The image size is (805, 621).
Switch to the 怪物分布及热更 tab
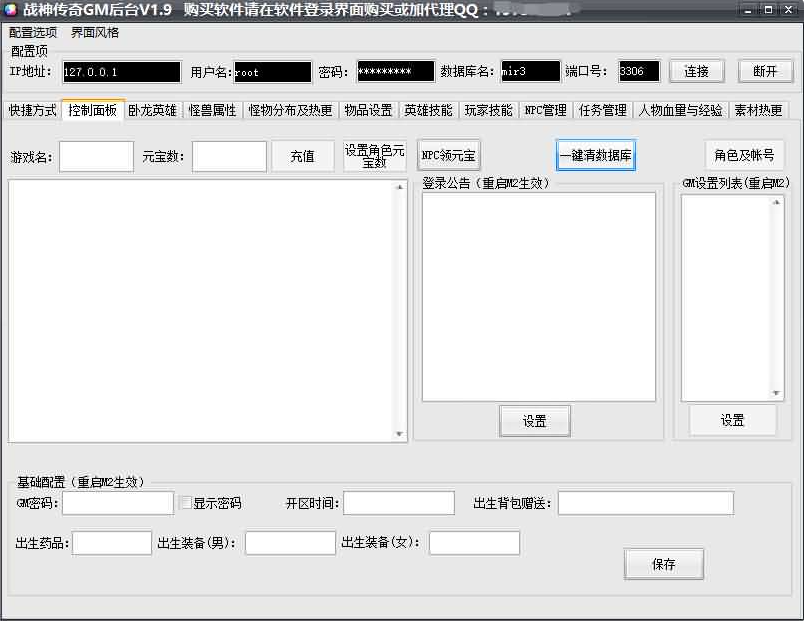pyautogui.click(x=290, y=111)
